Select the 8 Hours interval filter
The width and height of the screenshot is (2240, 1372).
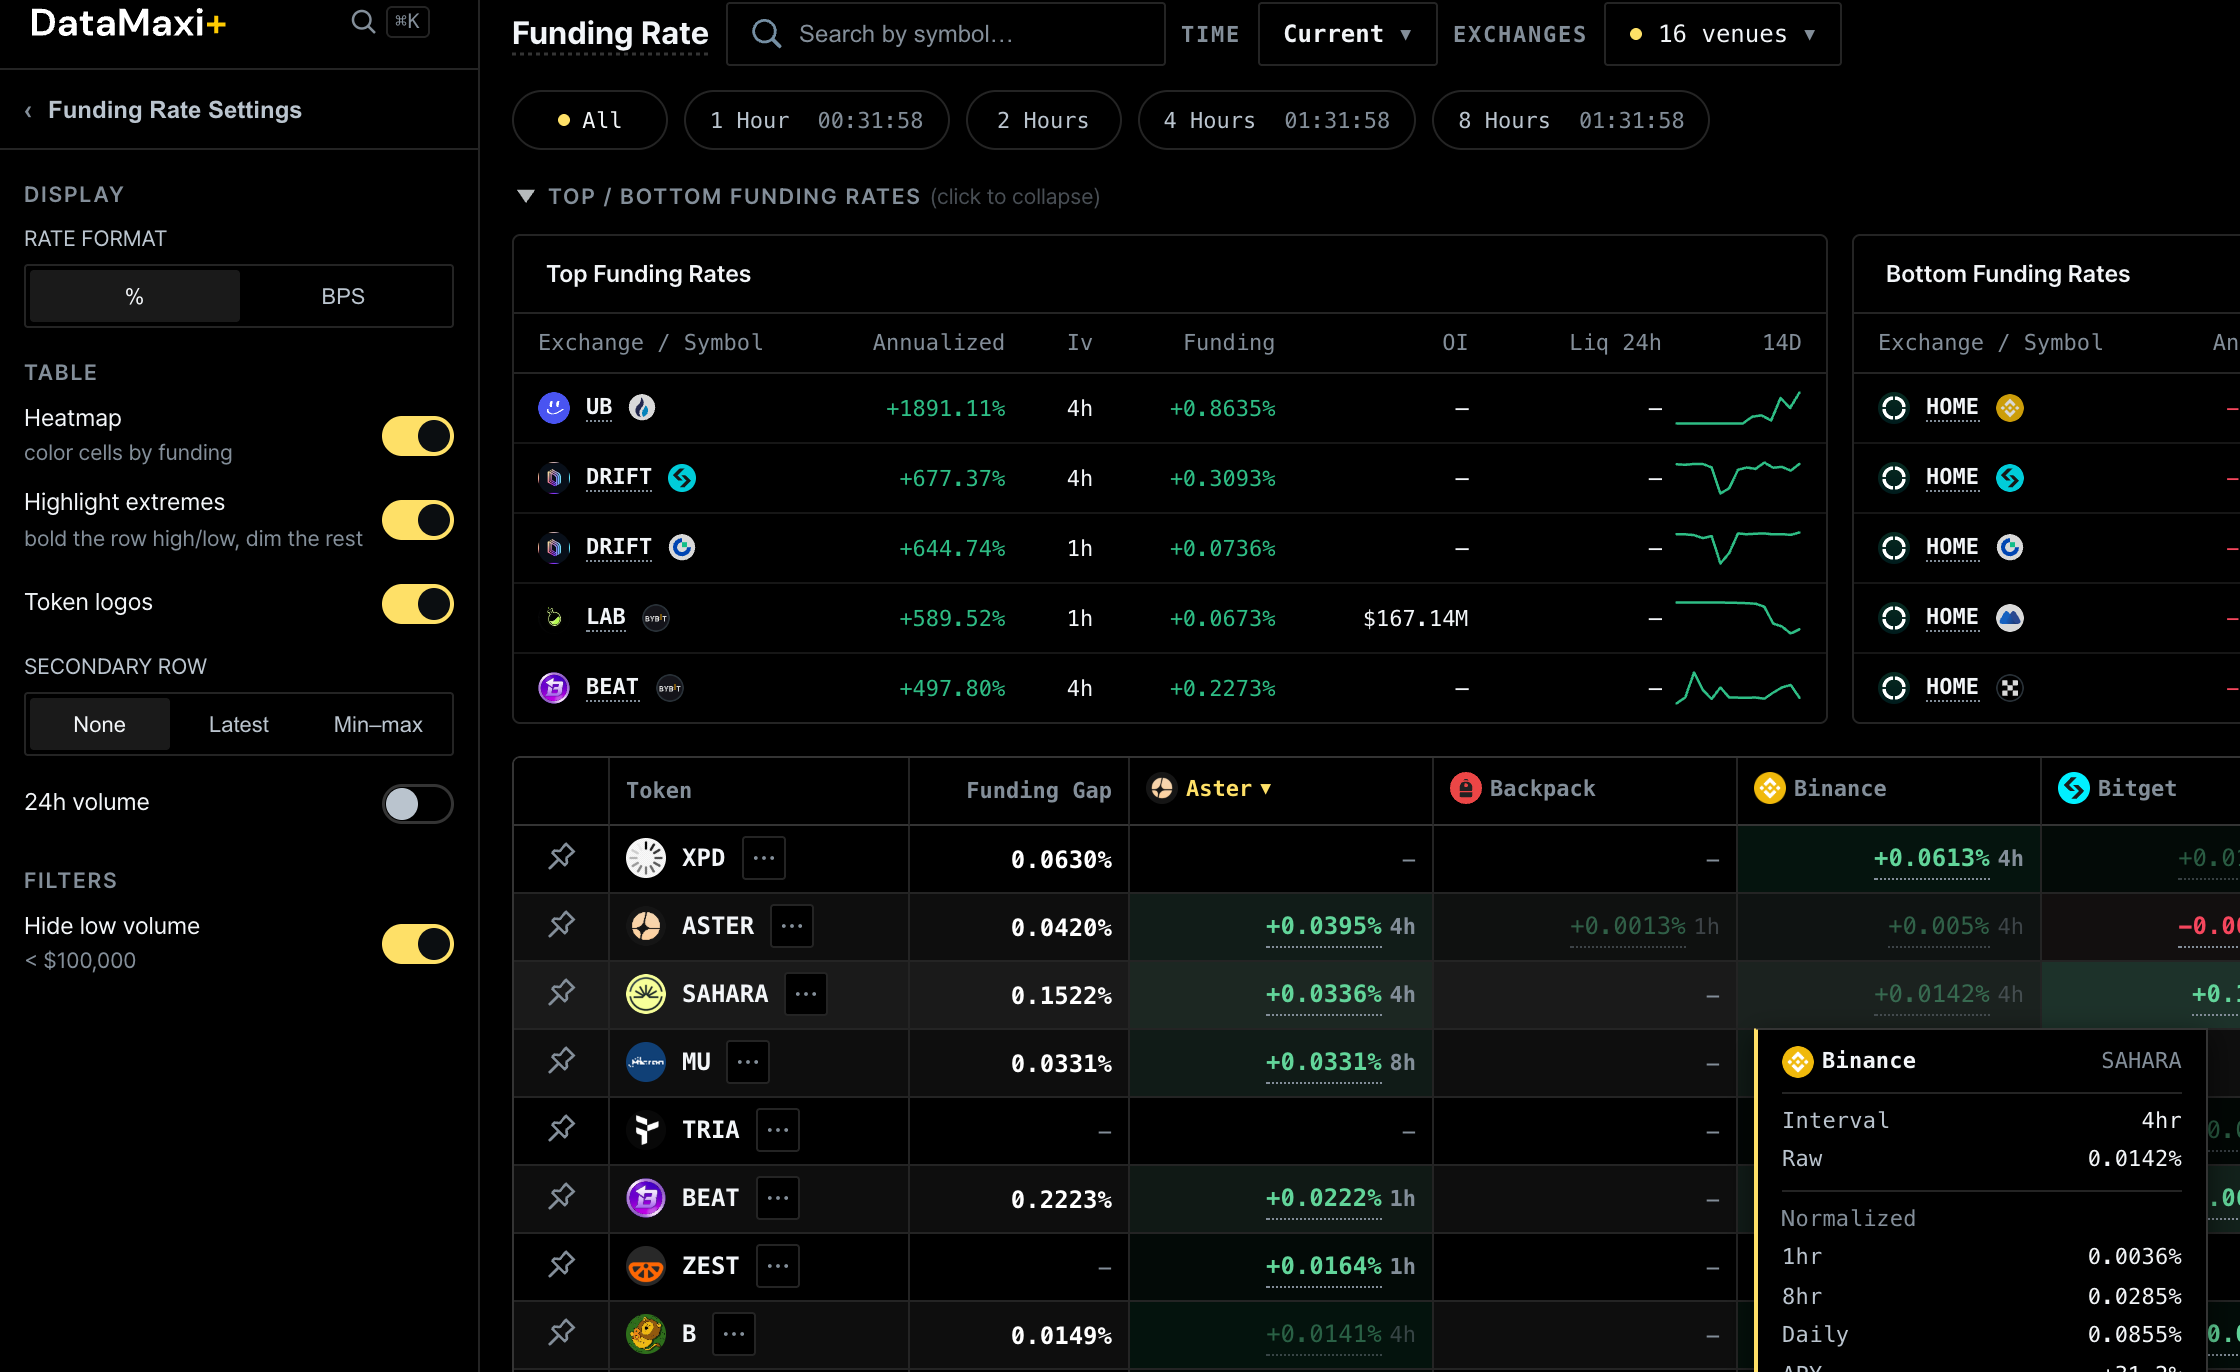click(x=1570, y=120)
